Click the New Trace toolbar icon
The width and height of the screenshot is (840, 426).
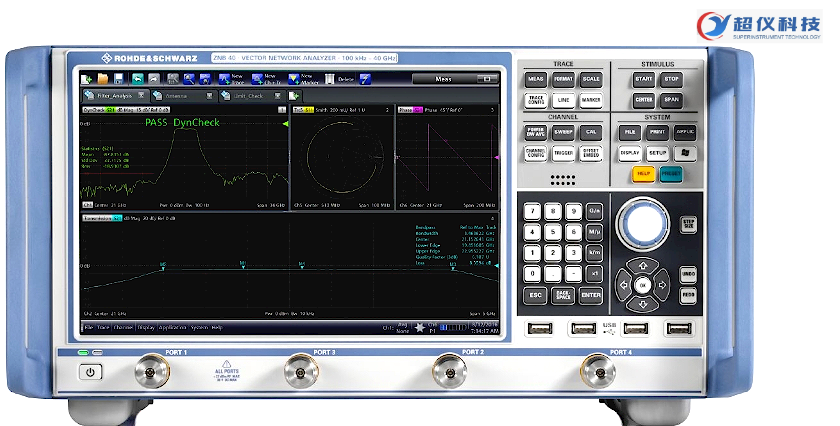point(222,78)
